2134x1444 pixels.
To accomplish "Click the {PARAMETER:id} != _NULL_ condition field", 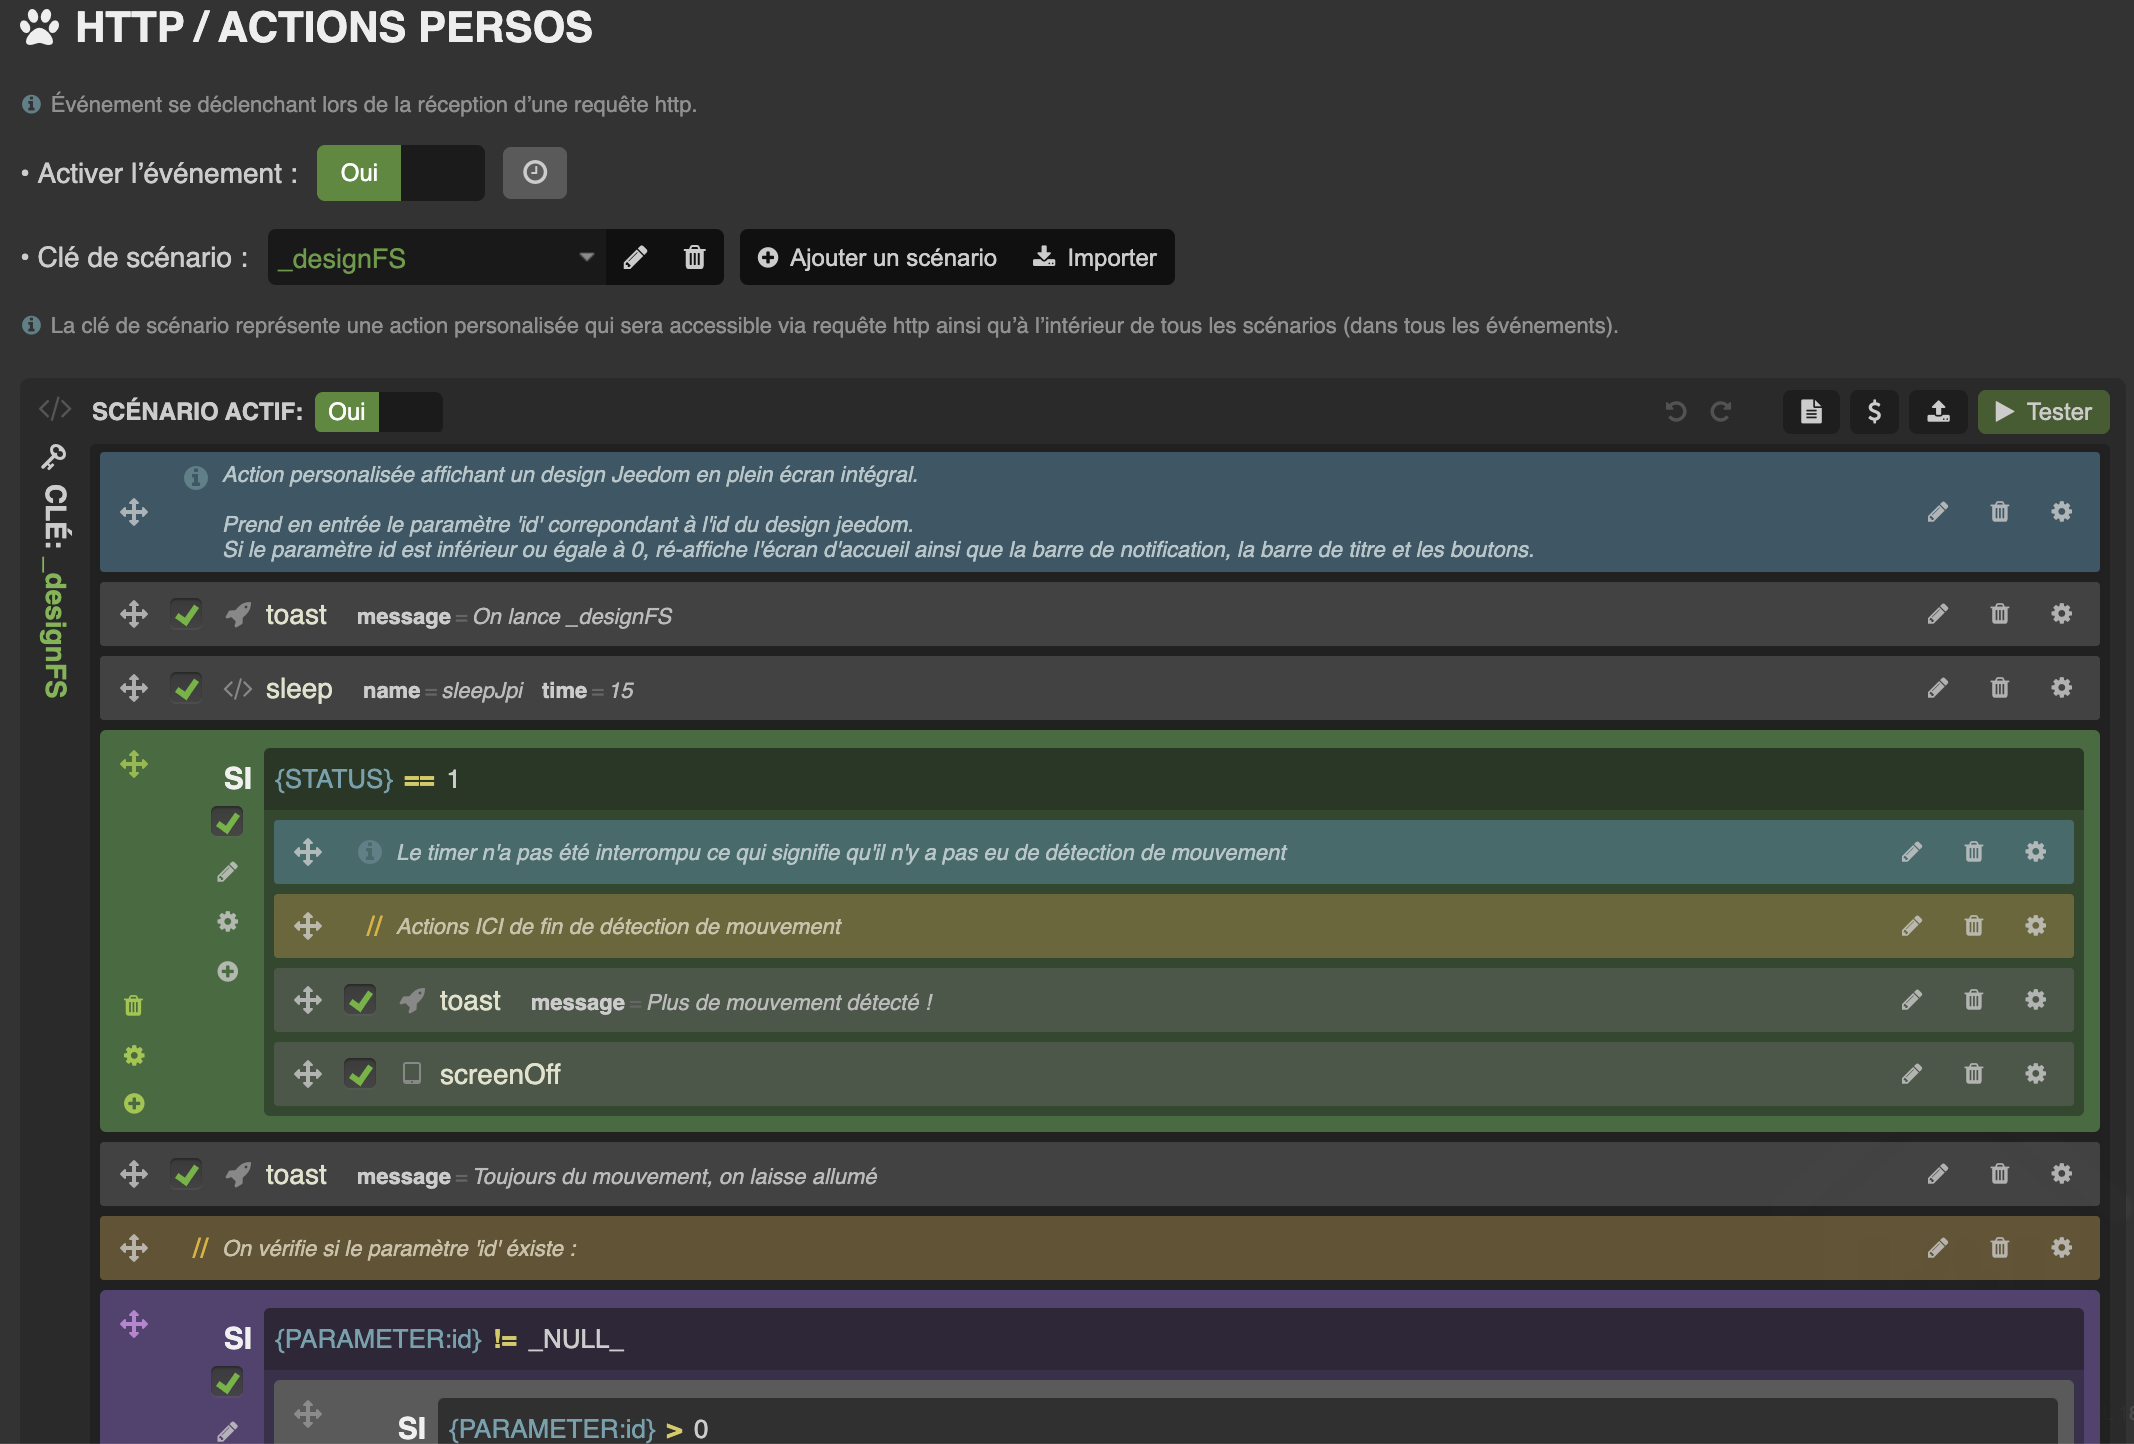I will pyautogui.click(x=1174, y=1339).
